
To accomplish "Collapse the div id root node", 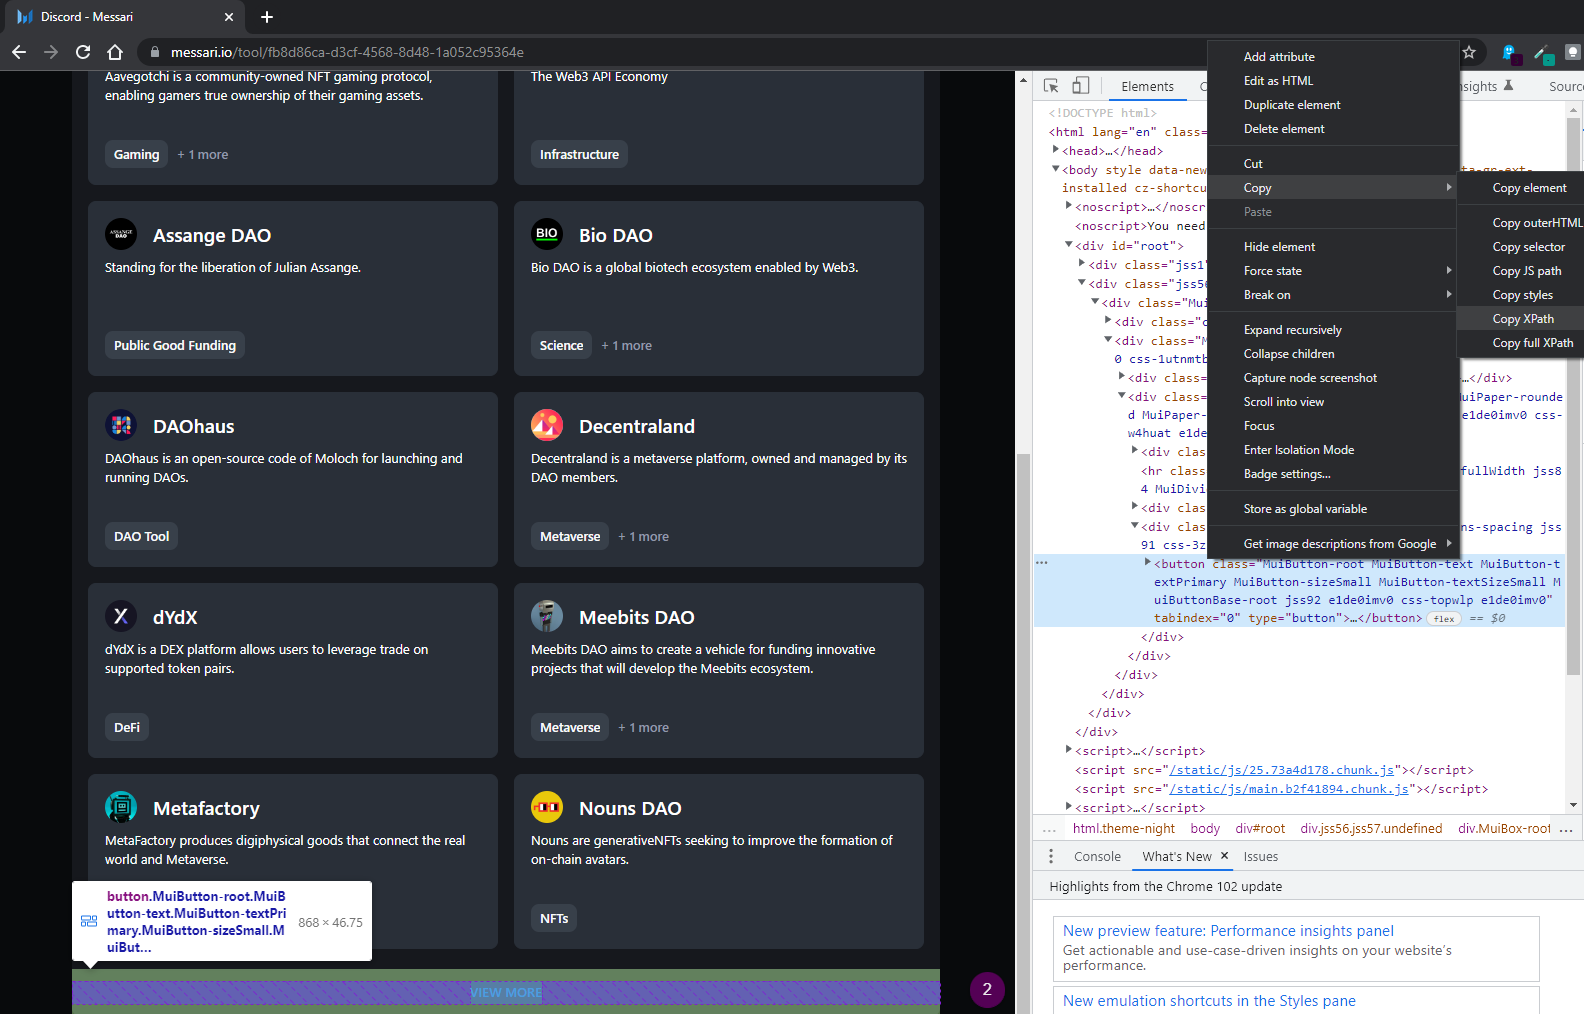I will coord(1069,245).
